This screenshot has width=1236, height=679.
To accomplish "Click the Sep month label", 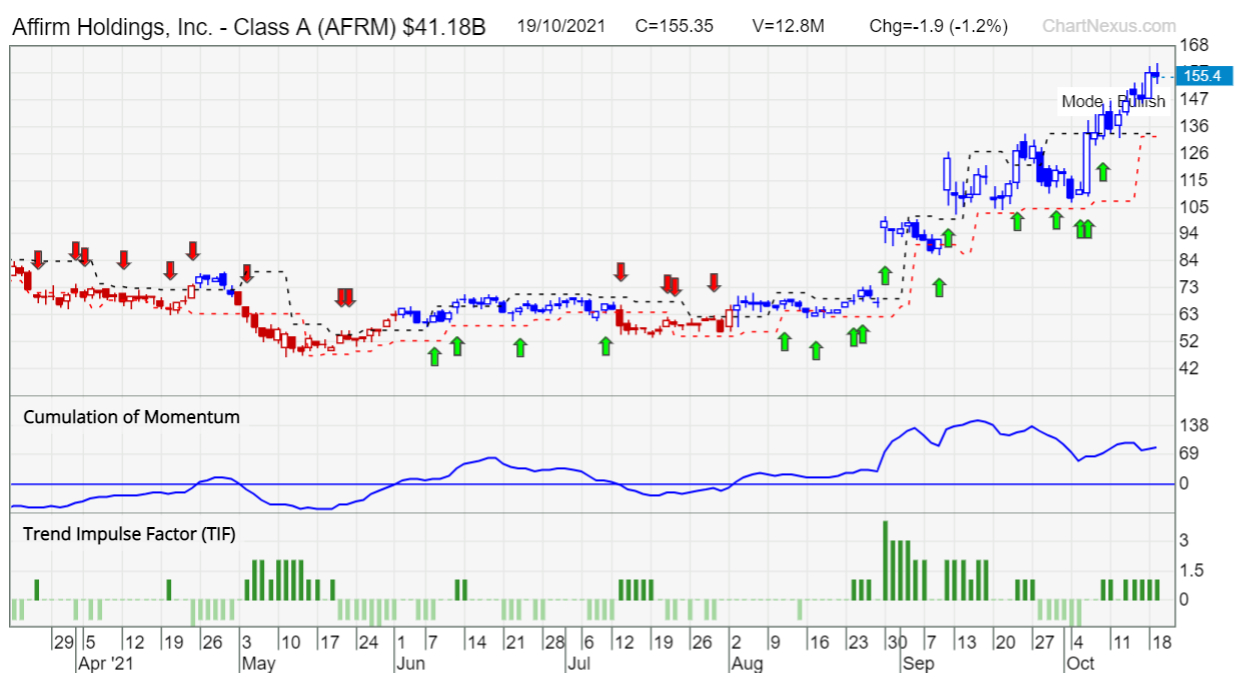I will click(918, 663).
